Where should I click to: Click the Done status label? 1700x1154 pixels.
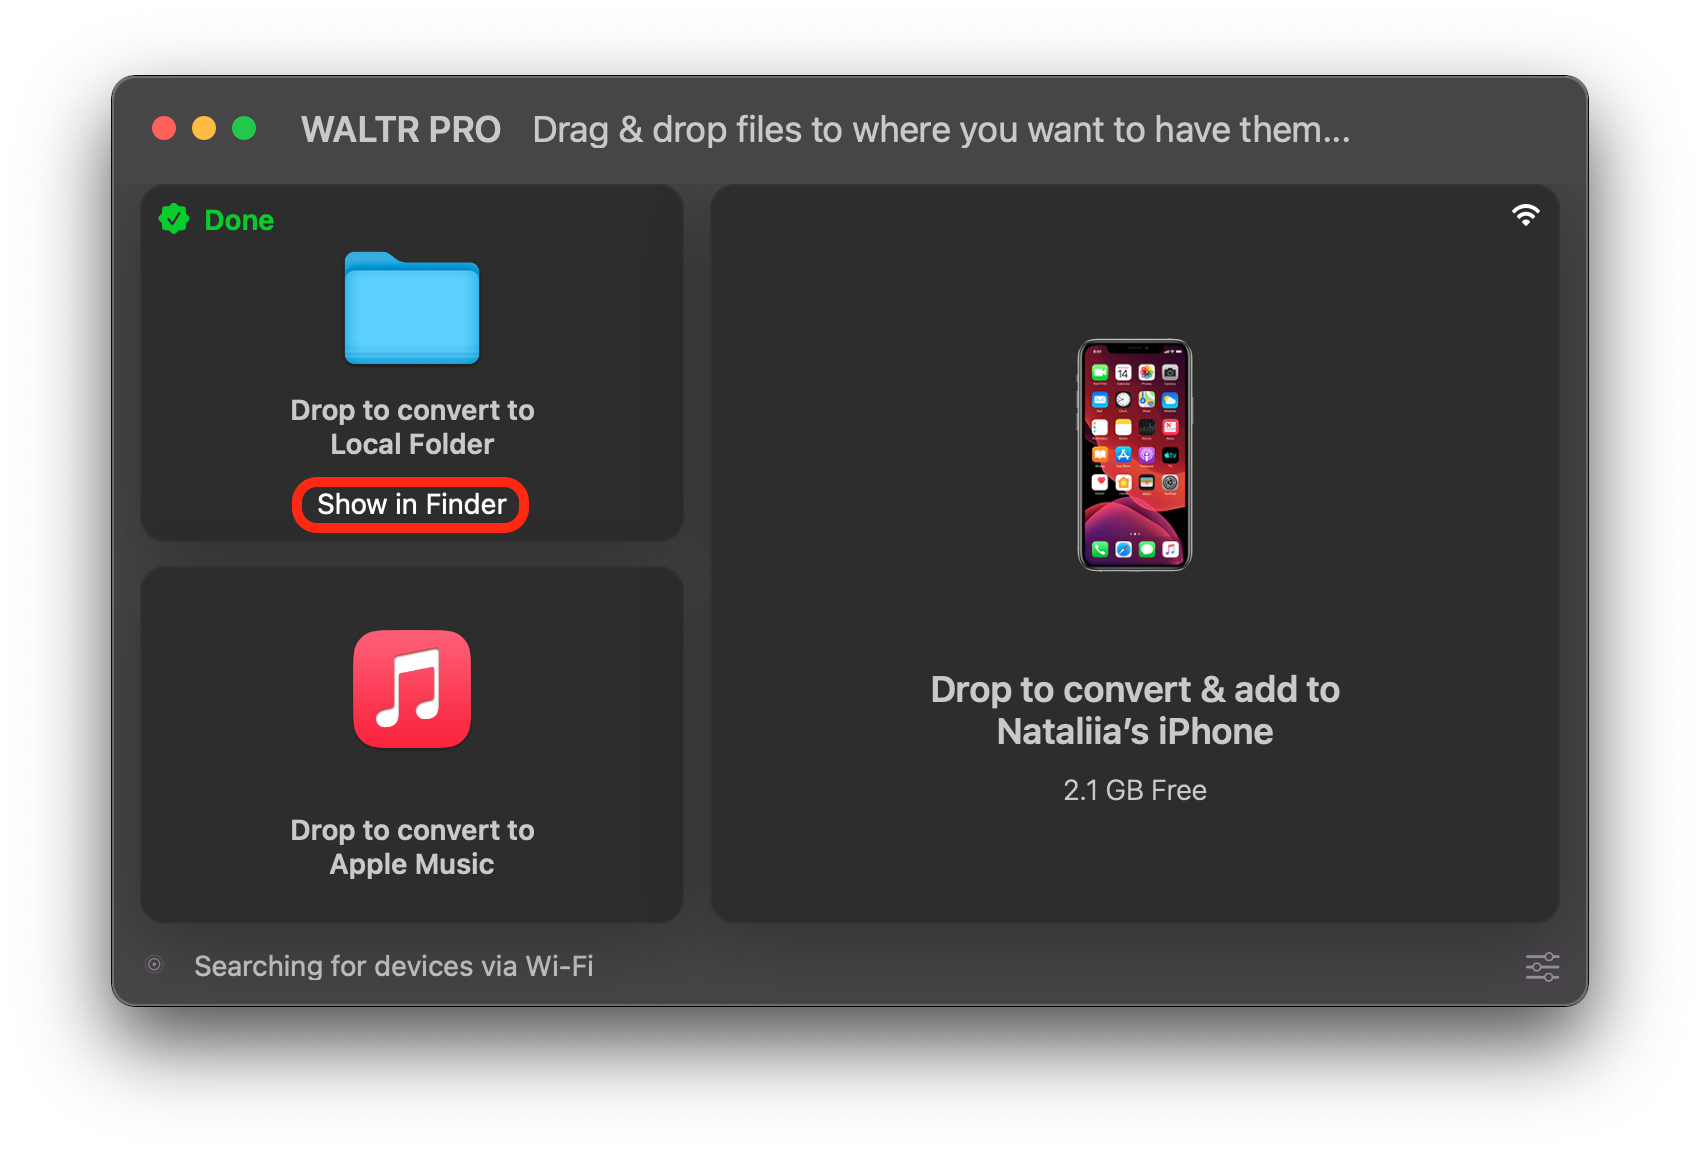coord(239,220)
